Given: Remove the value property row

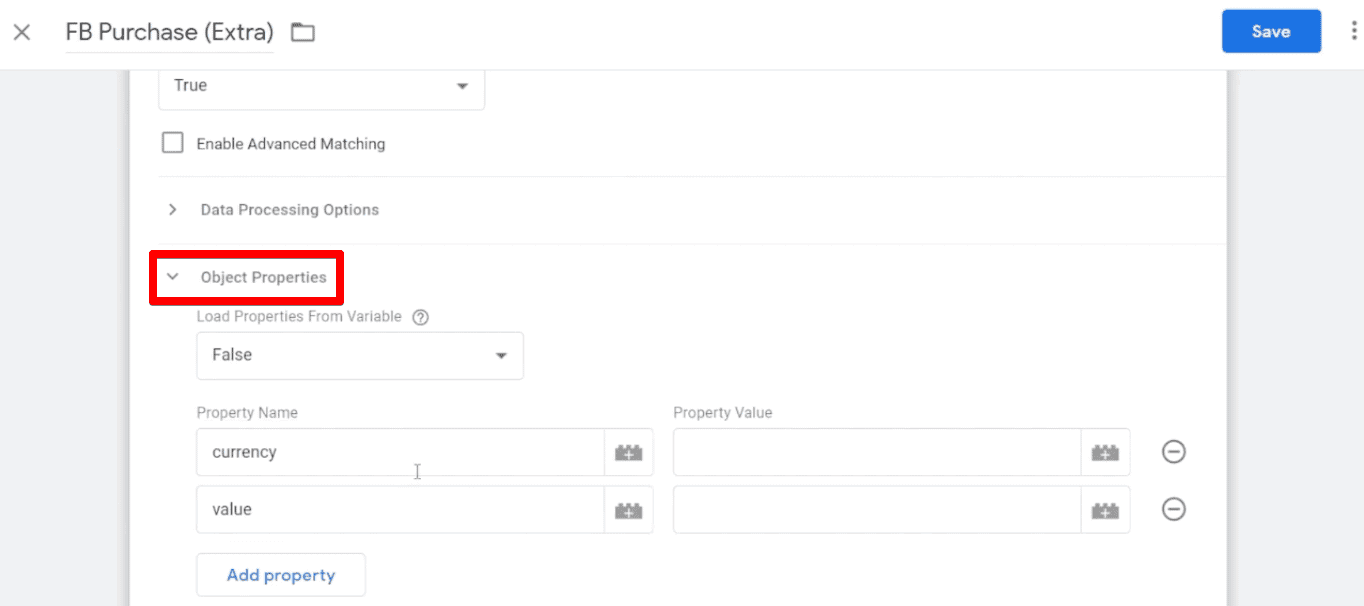Looking at the screenshot, I should pyautogui.click(x=1173, y=509).
